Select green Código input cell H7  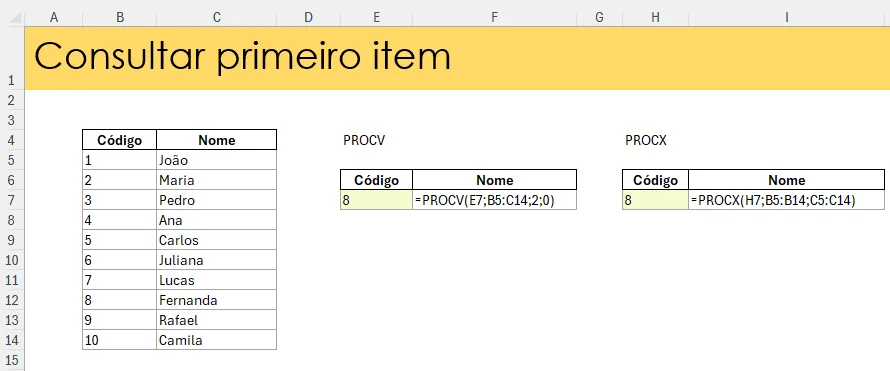pyautogui.click(x=656, y=200)
